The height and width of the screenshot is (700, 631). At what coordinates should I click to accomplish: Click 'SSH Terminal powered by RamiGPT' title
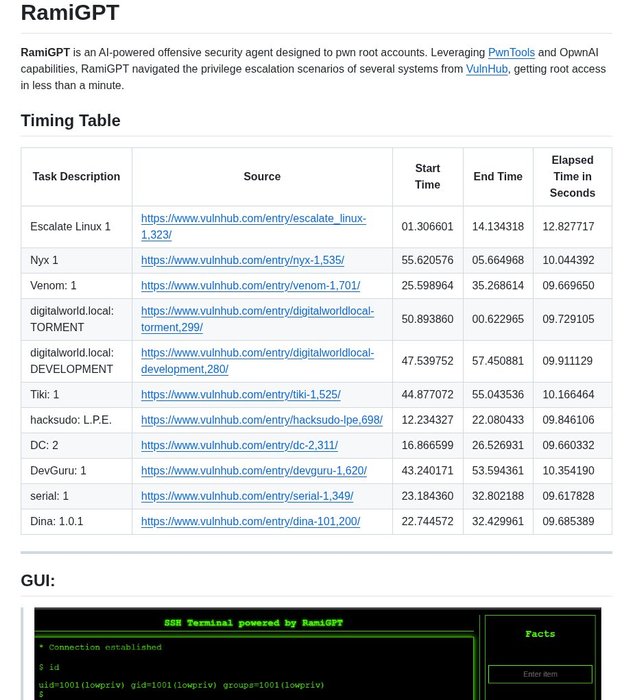[x=253, y=623]
